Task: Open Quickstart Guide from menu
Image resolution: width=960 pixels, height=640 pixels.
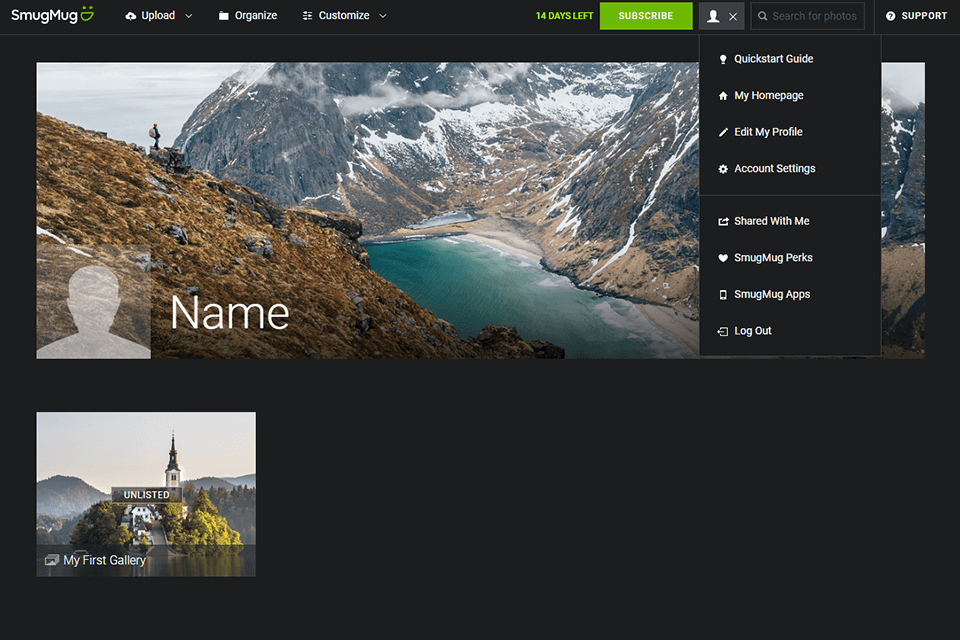Action: pos(773,59)
